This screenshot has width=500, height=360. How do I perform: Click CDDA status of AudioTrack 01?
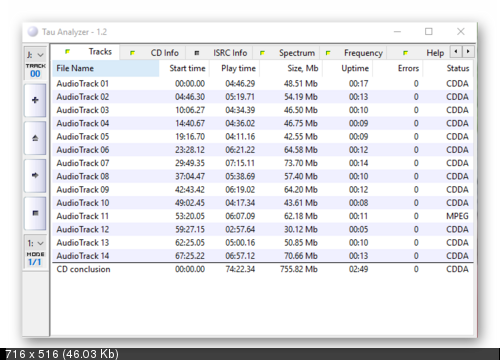[x=457, y=84]
